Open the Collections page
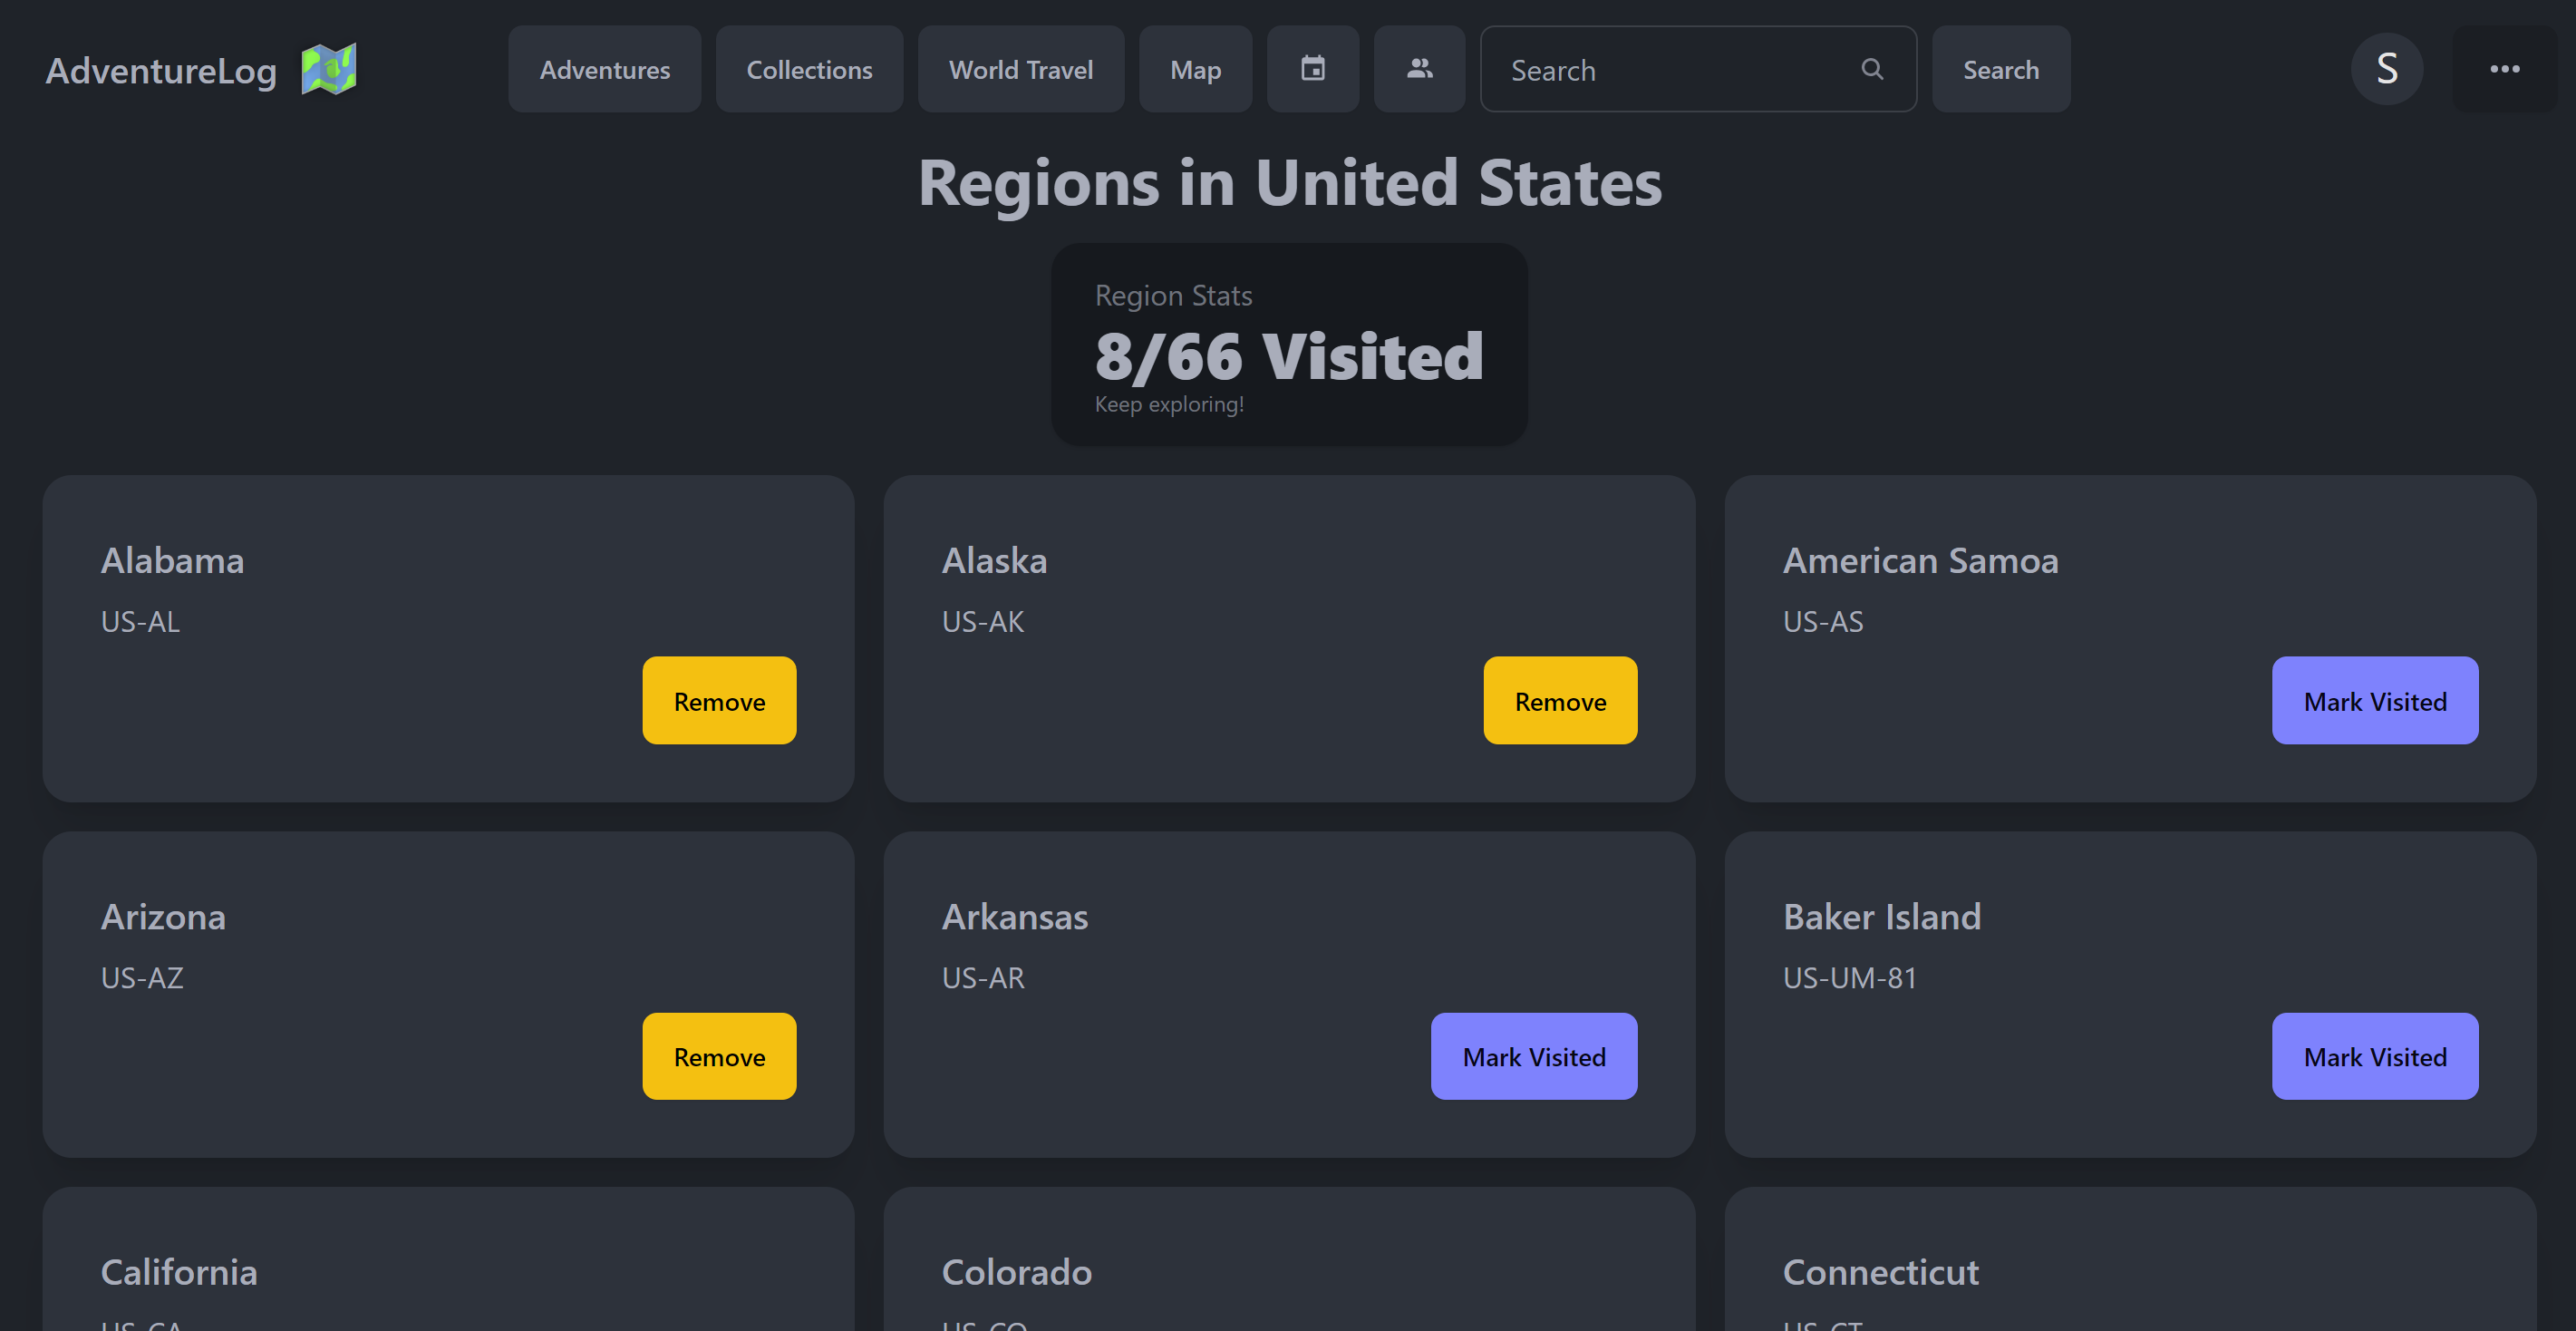Viewport: 2576px width, 1331px height. pyautogui.click(x=809, y=69)
